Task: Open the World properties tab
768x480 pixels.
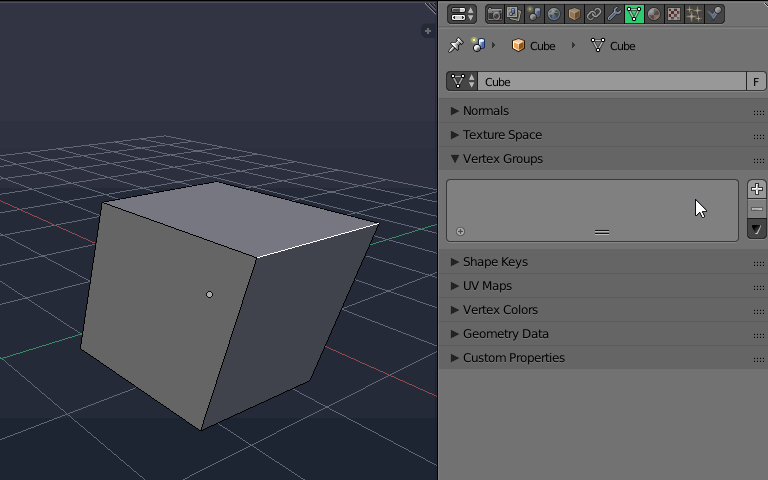Action: coord(554,14)
